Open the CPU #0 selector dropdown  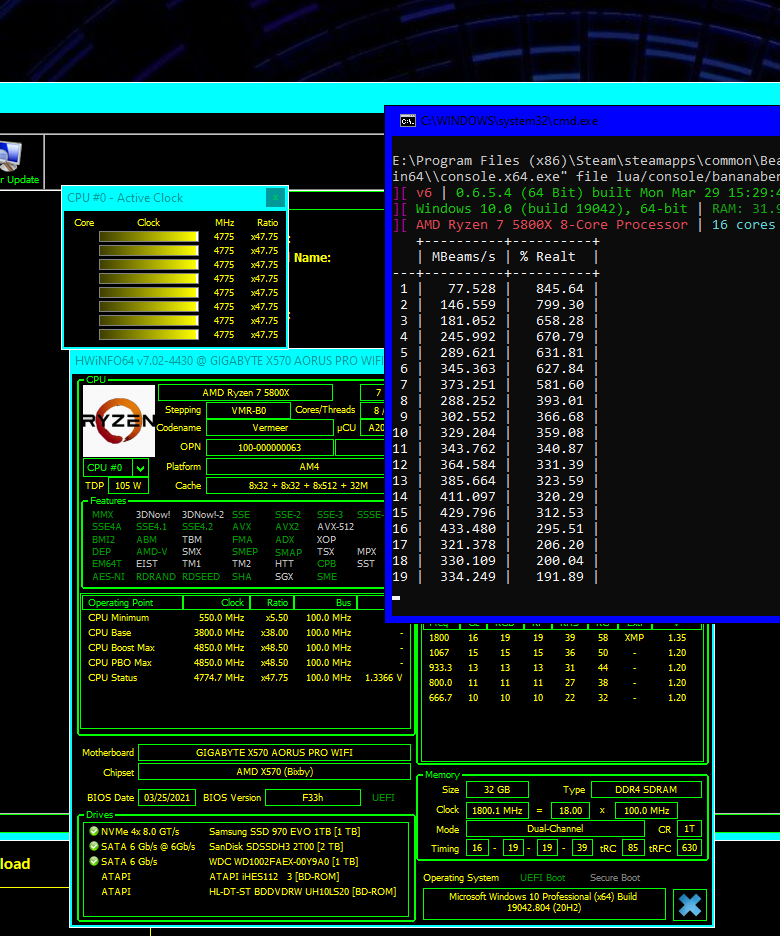[x=140, y=467]
